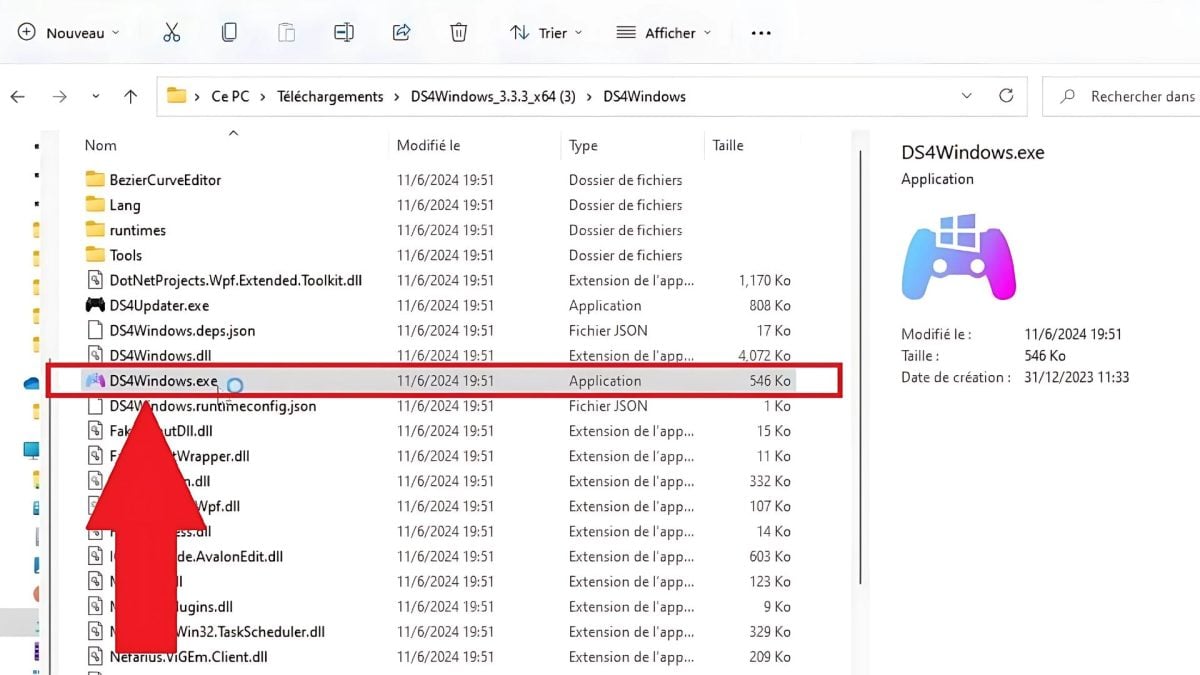Go up one folder with the up arrow
Image resolution: width=1200 pixels, height=675 pixels.
pos(130,97)
